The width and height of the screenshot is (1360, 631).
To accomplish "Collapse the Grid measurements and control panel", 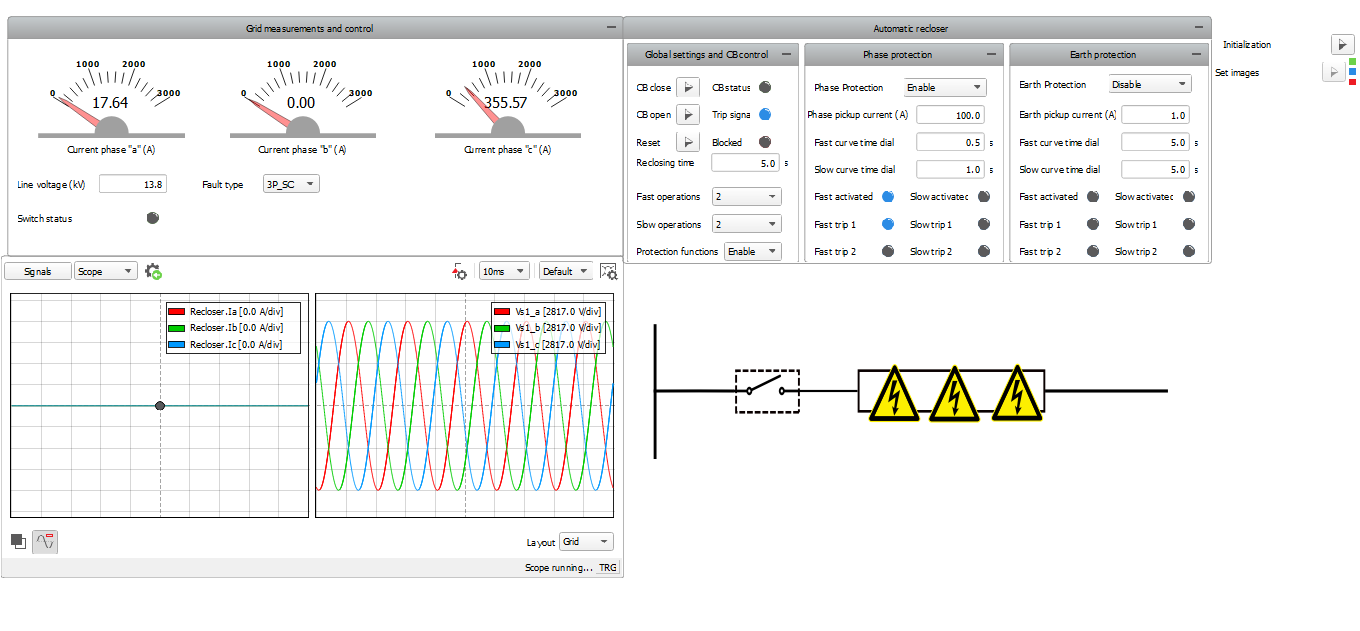I will point(610,28).
